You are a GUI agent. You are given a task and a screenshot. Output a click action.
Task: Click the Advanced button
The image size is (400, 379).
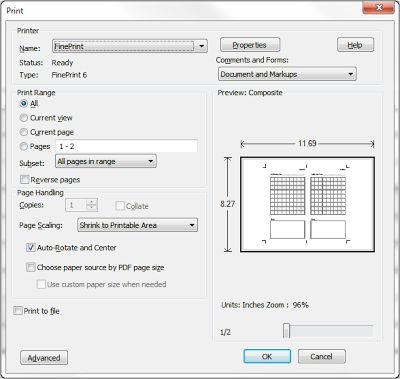pos(44,358)
